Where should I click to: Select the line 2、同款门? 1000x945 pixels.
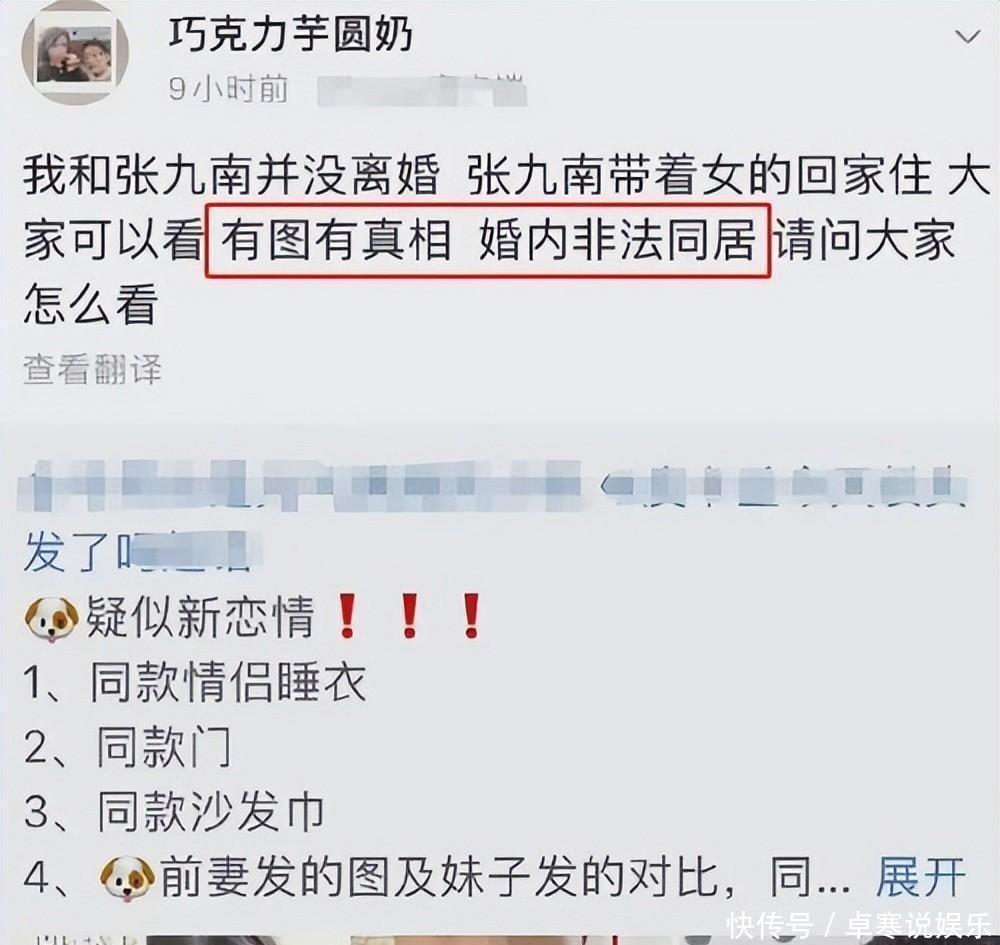[128, 747]
